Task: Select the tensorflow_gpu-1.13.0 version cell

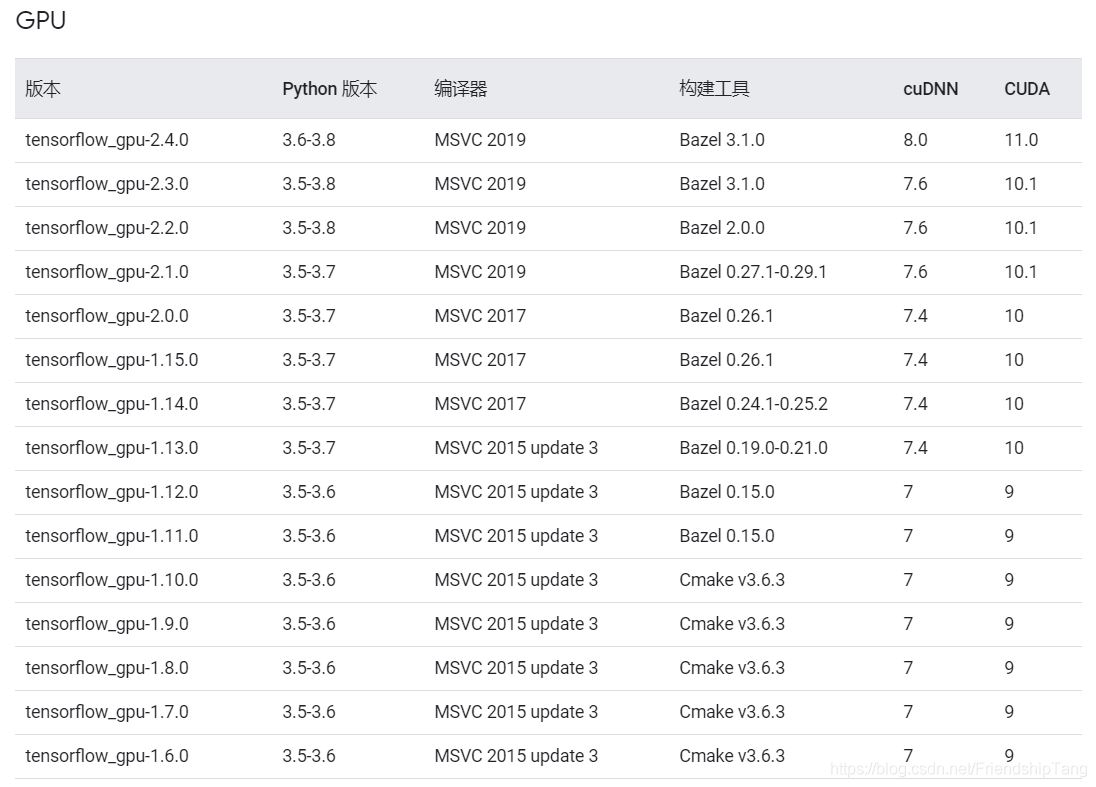Action: [111, 448]
